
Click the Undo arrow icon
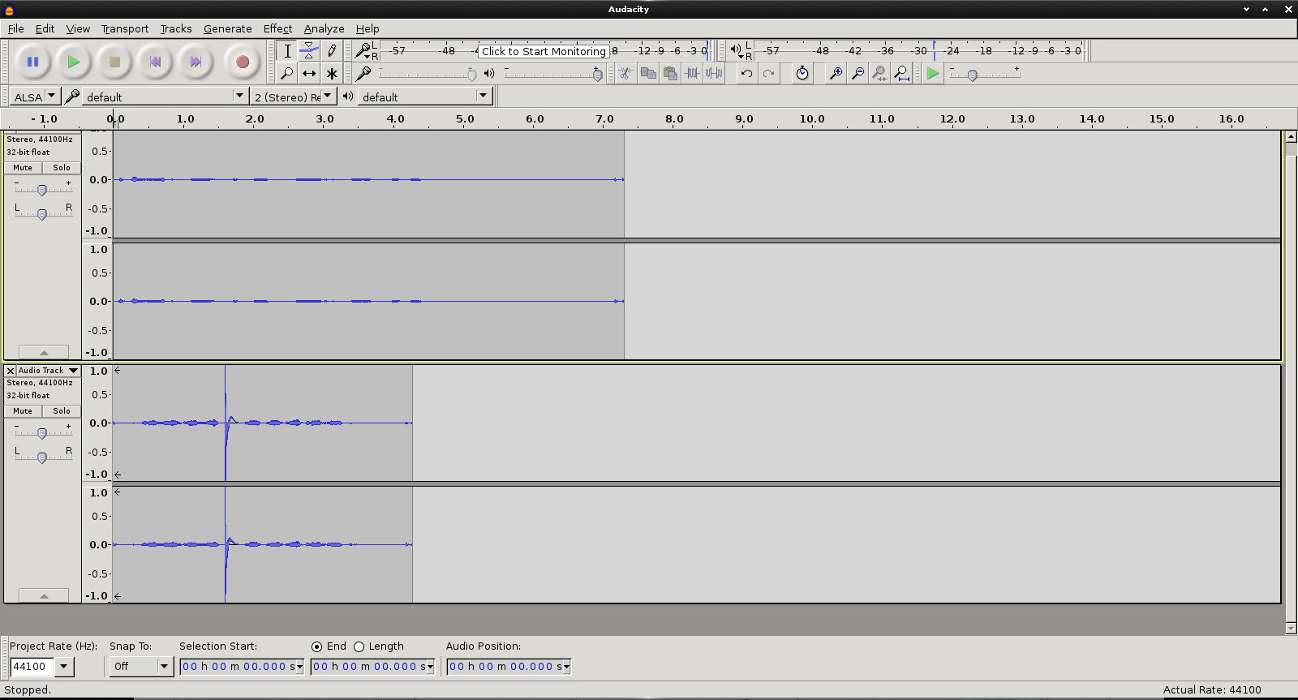[x=748, y=73]
